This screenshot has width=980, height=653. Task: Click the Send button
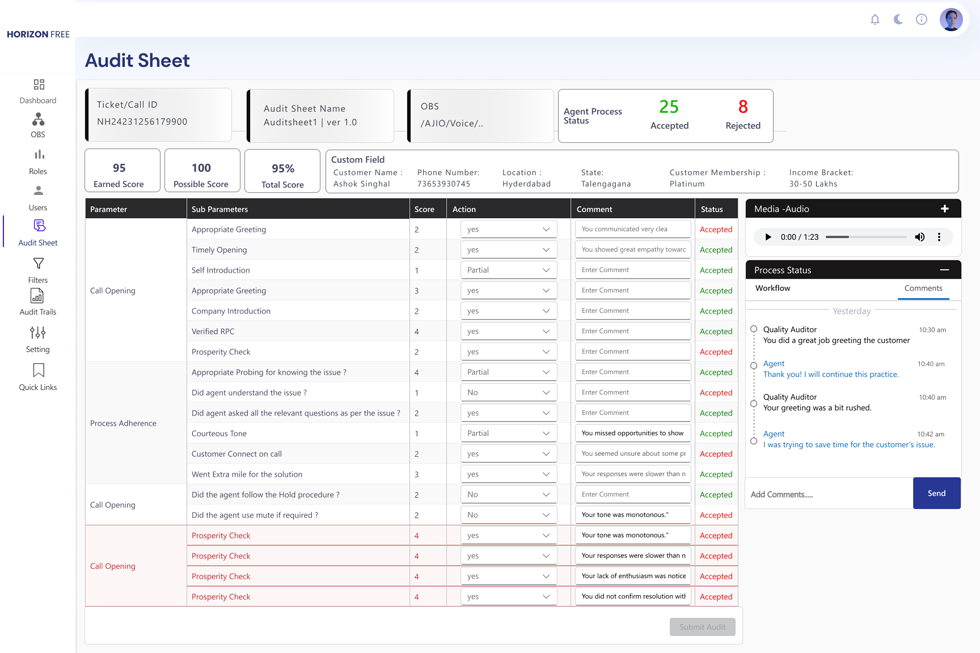(936, 493)
